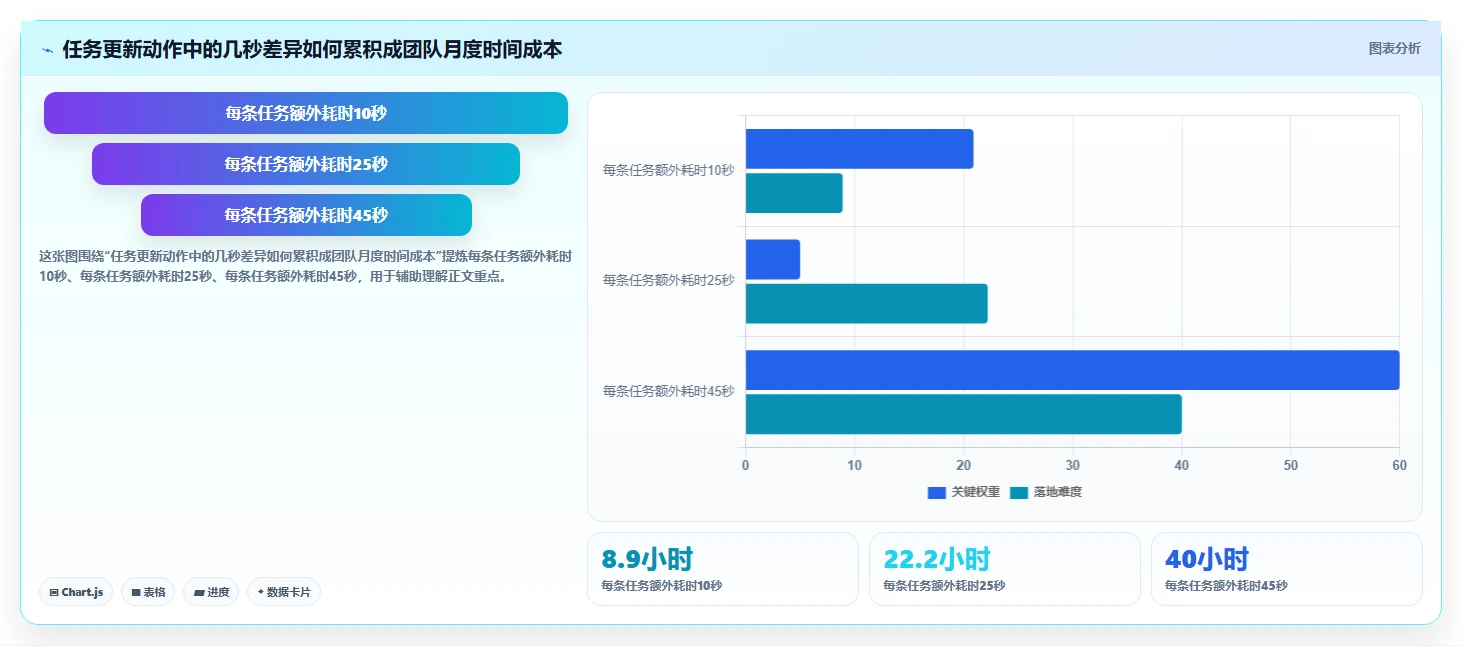Screen dimensions: 1462x646
Task: Click the 数据卡片 tag chip
Action: [284, 592]
